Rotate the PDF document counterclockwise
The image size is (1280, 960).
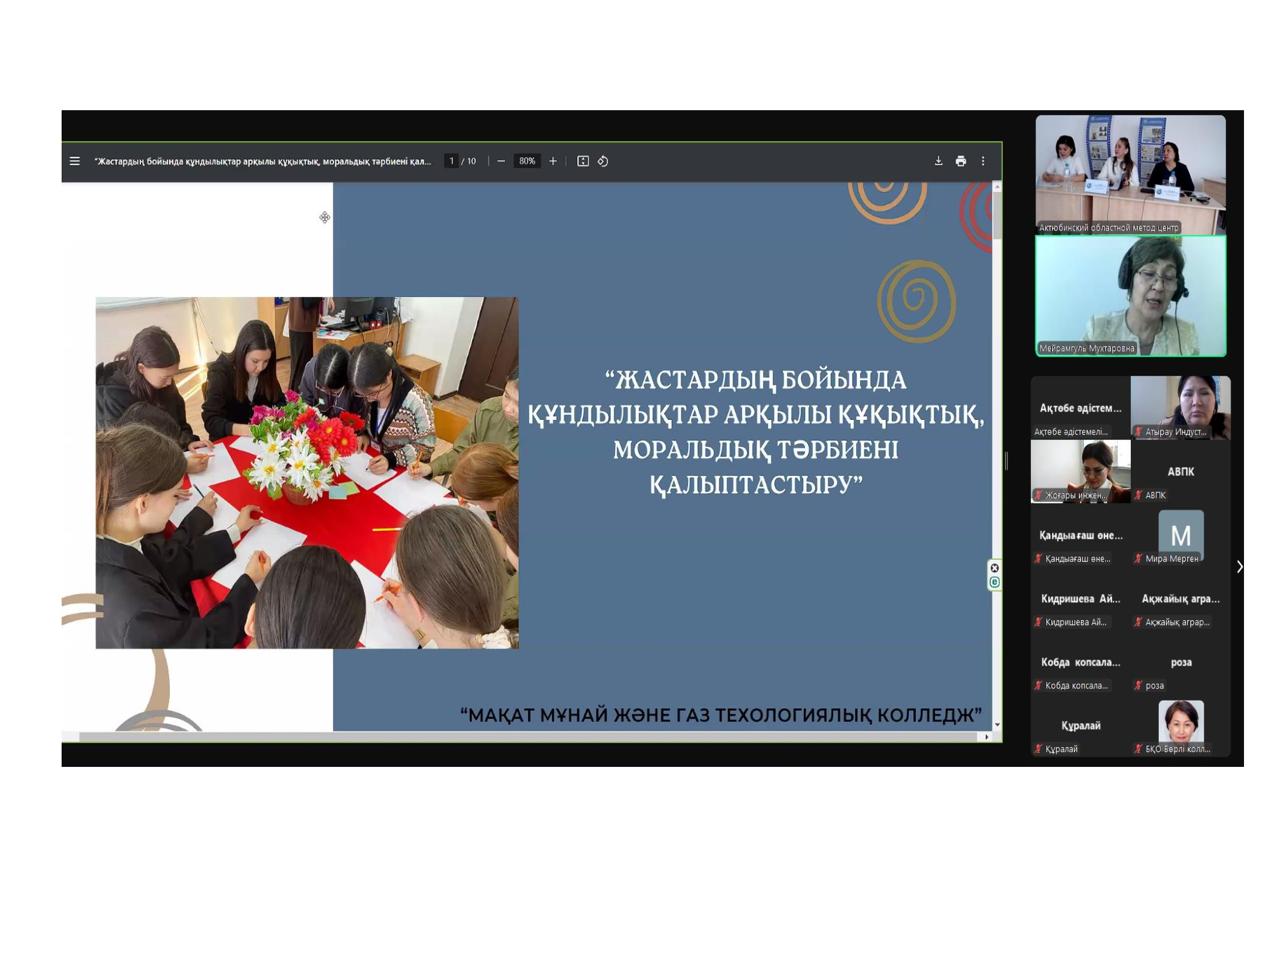coord(603,161)
